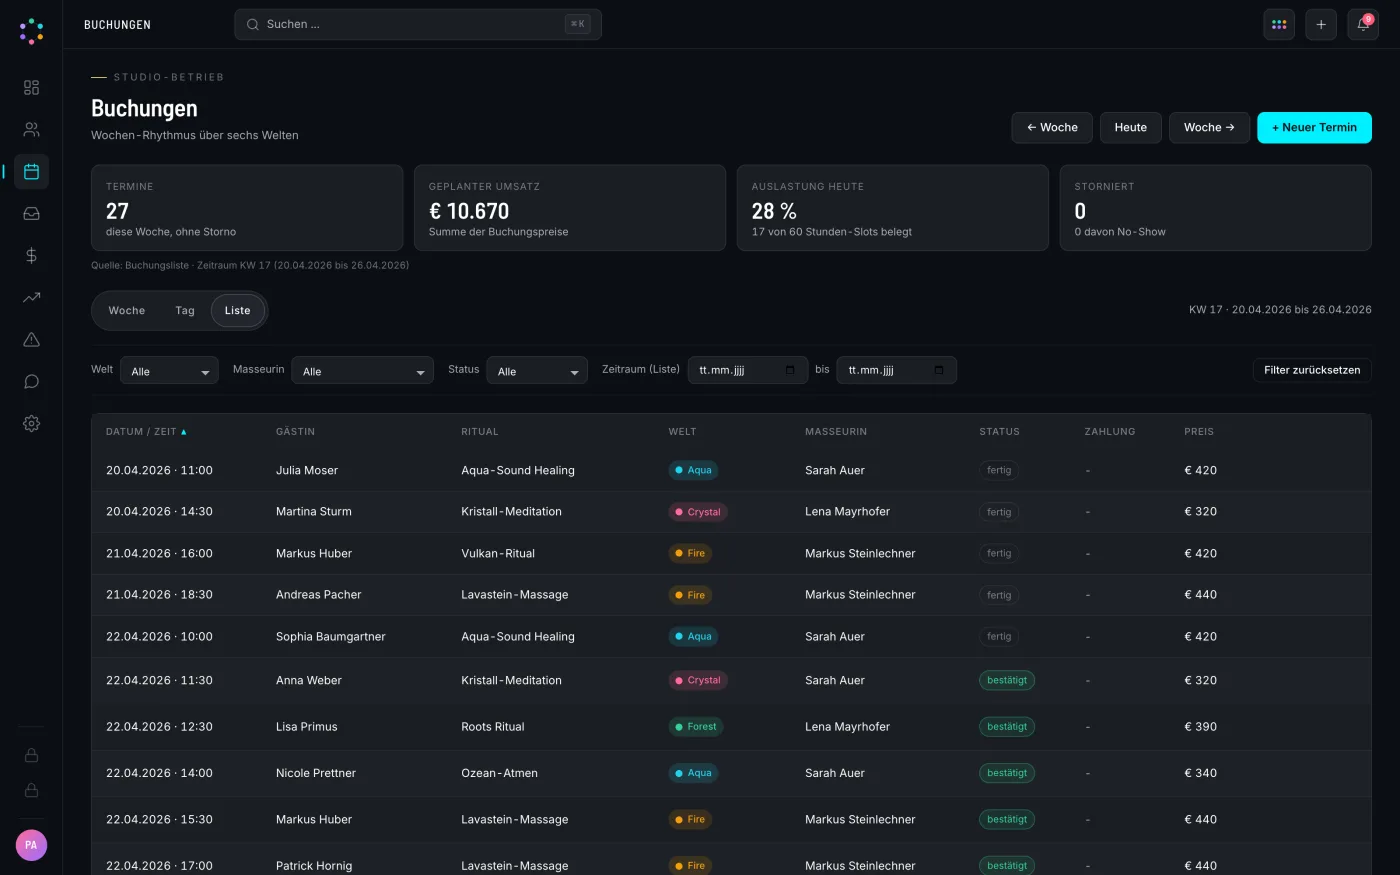Expand the Welt filter dropdown

coord(169,371)
